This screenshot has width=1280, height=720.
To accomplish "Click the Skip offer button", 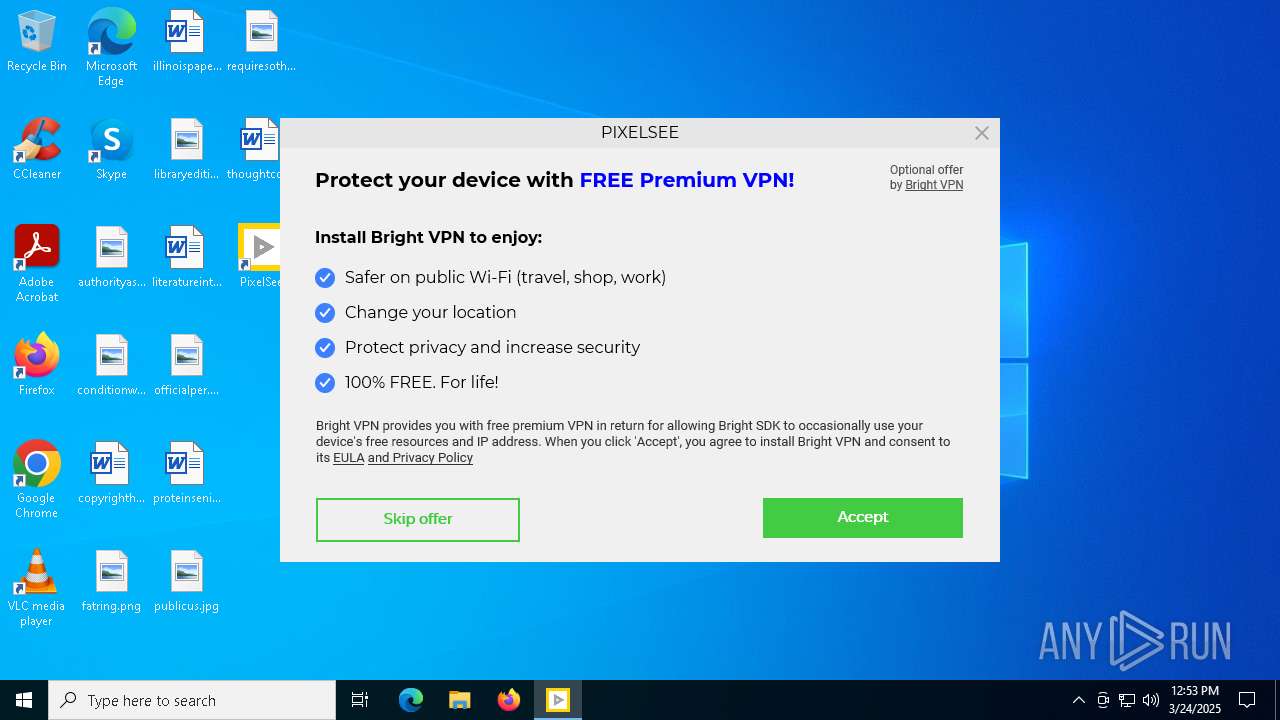I will pyautogui.click(x=418, y=519).
